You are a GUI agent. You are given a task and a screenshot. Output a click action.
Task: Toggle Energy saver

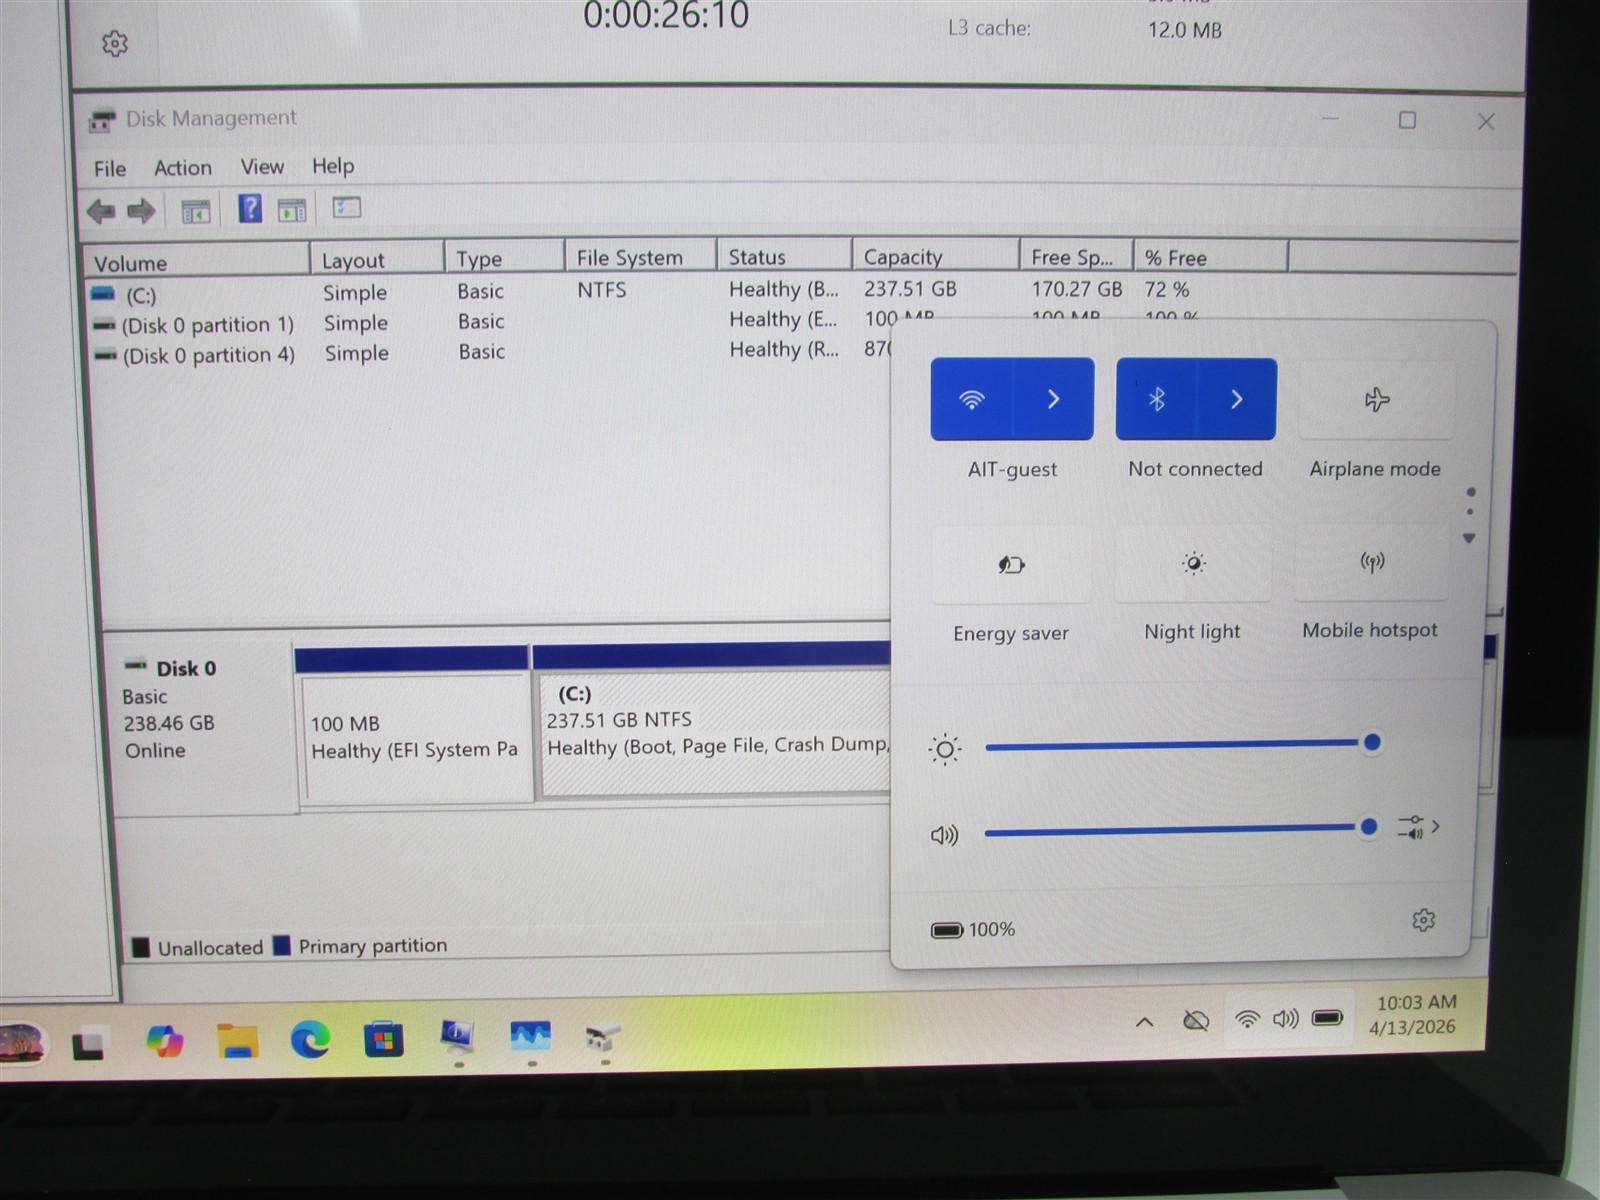1011,565
